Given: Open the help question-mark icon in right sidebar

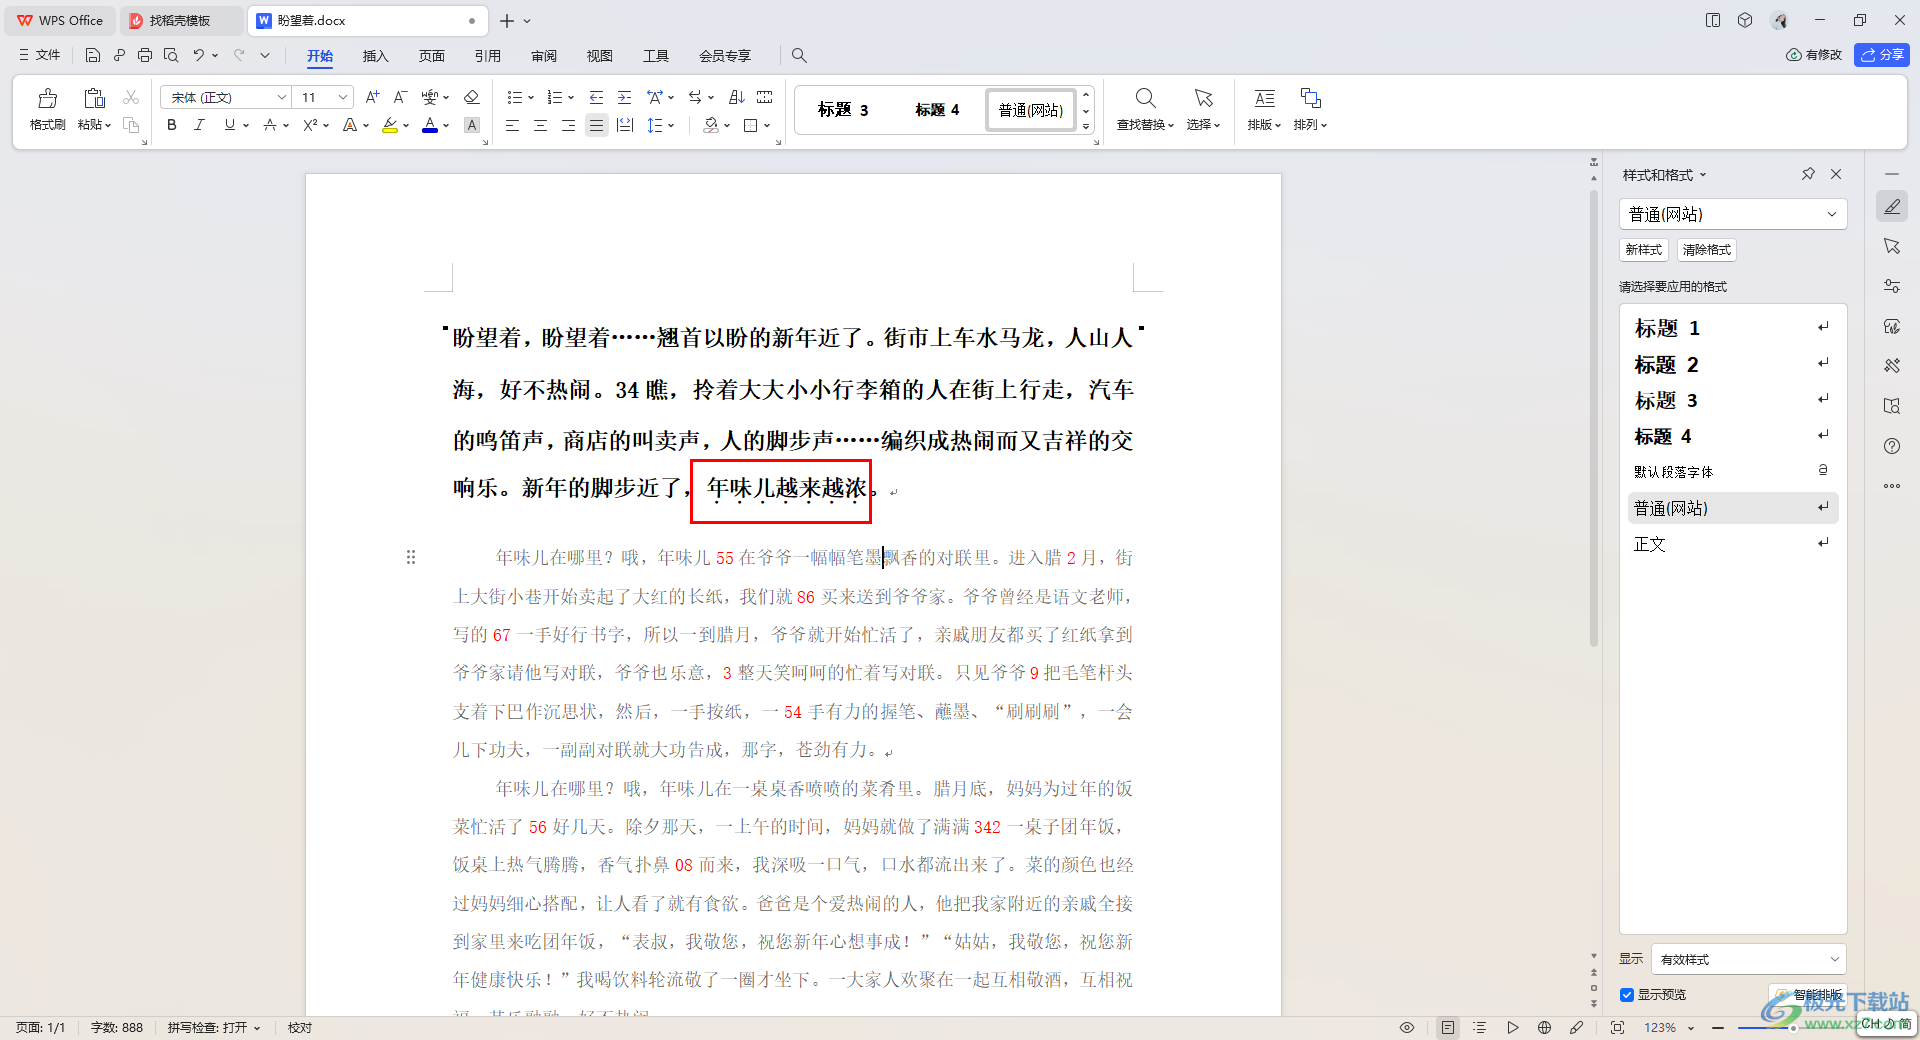Looking at the screenshot, I should pos(1892,446).
